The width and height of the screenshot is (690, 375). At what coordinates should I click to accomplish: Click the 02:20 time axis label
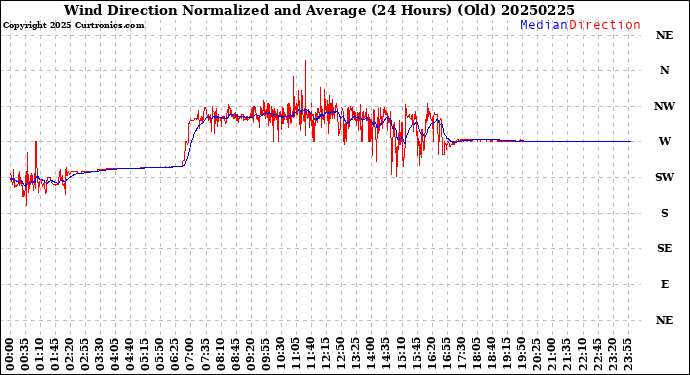pyautogui.click(x=70, y=354)
